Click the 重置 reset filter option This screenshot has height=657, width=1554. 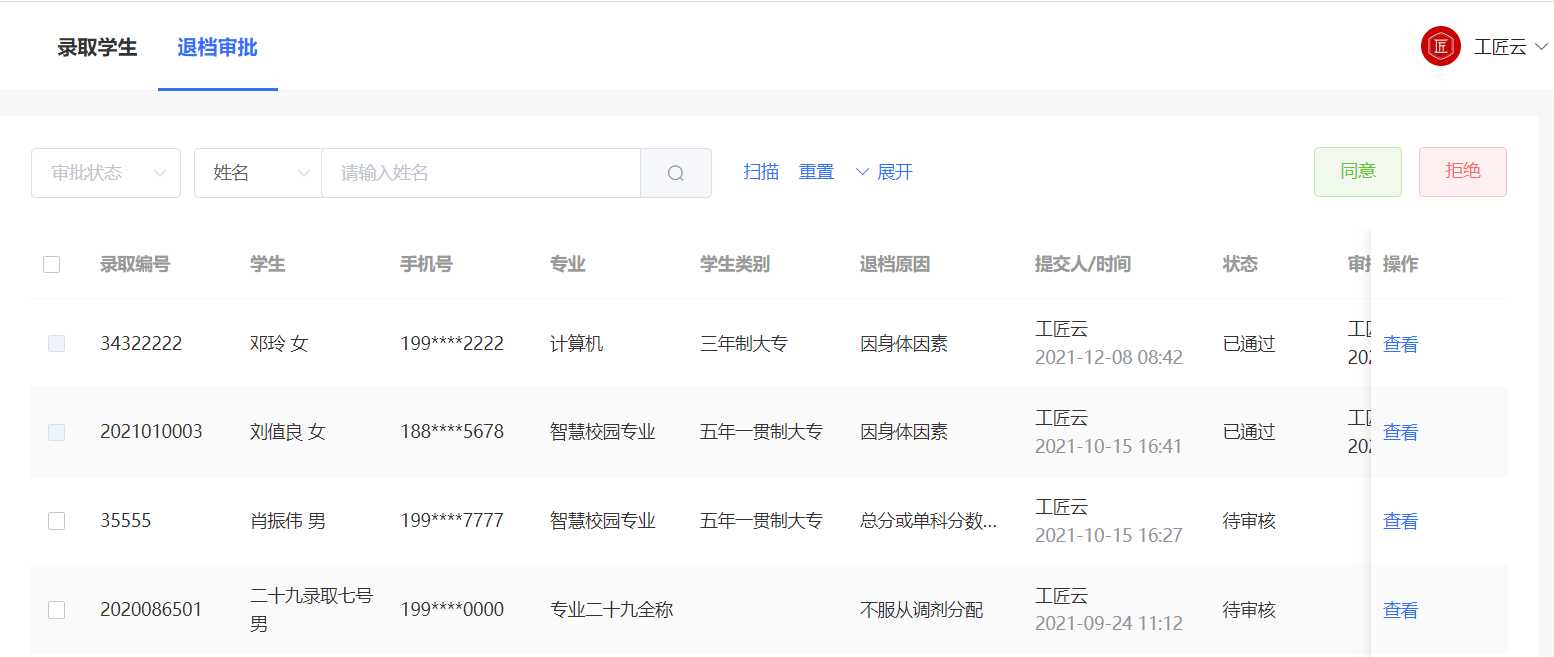pyautogui.click(x=816, y=172)
